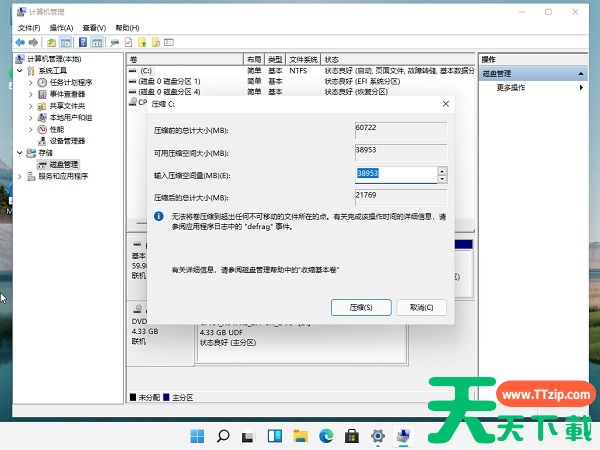Open Microsoft Store from the taskbar
This screenshot has height=450, width=600.
pos(352,436)
